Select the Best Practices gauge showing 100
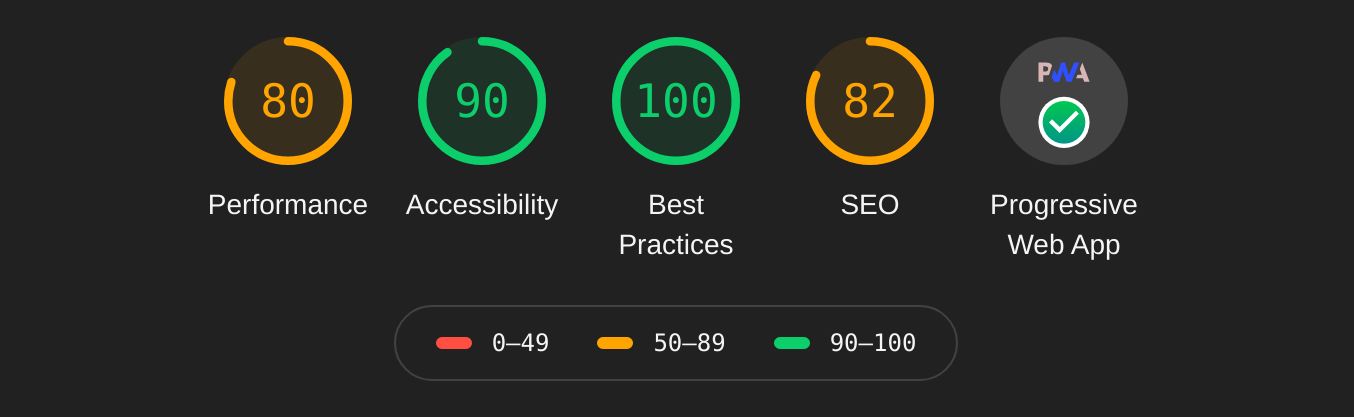 [676, 101]
